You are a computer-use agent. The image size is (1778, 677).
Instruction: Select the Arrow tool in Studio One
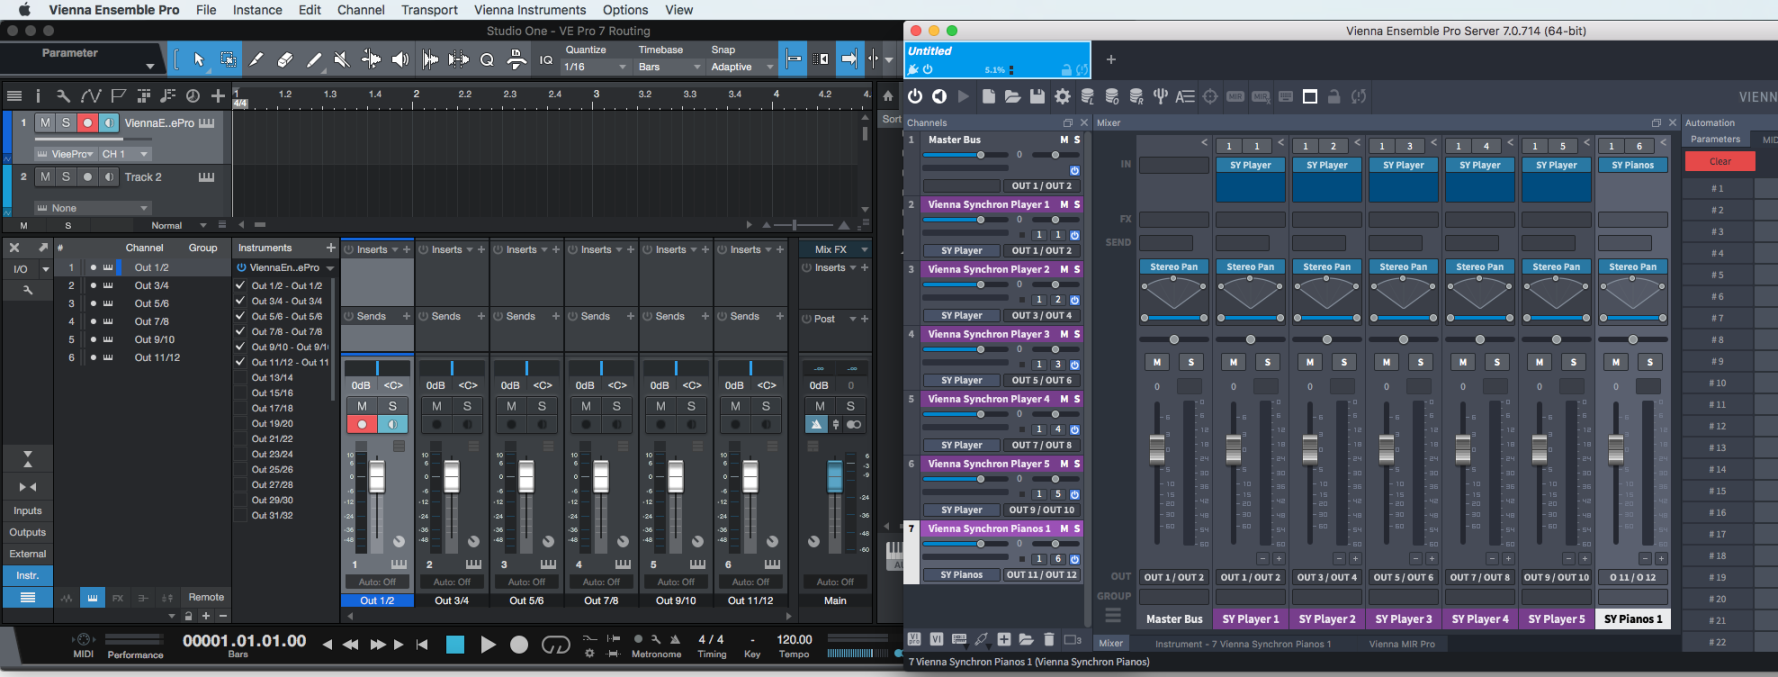pyautogui.click(x=199, y=60)
